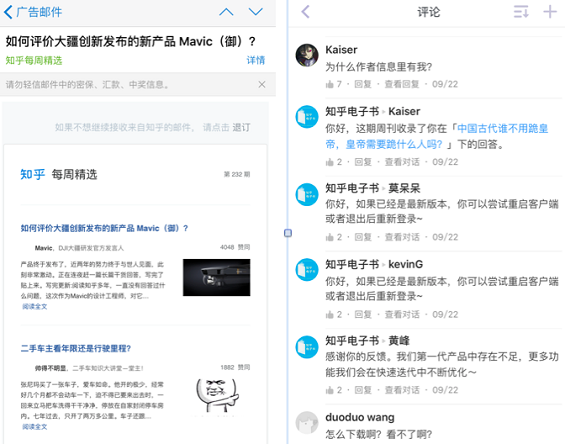Unsubscribe via 退订 link
565x444 pixels.
point(241,127)
